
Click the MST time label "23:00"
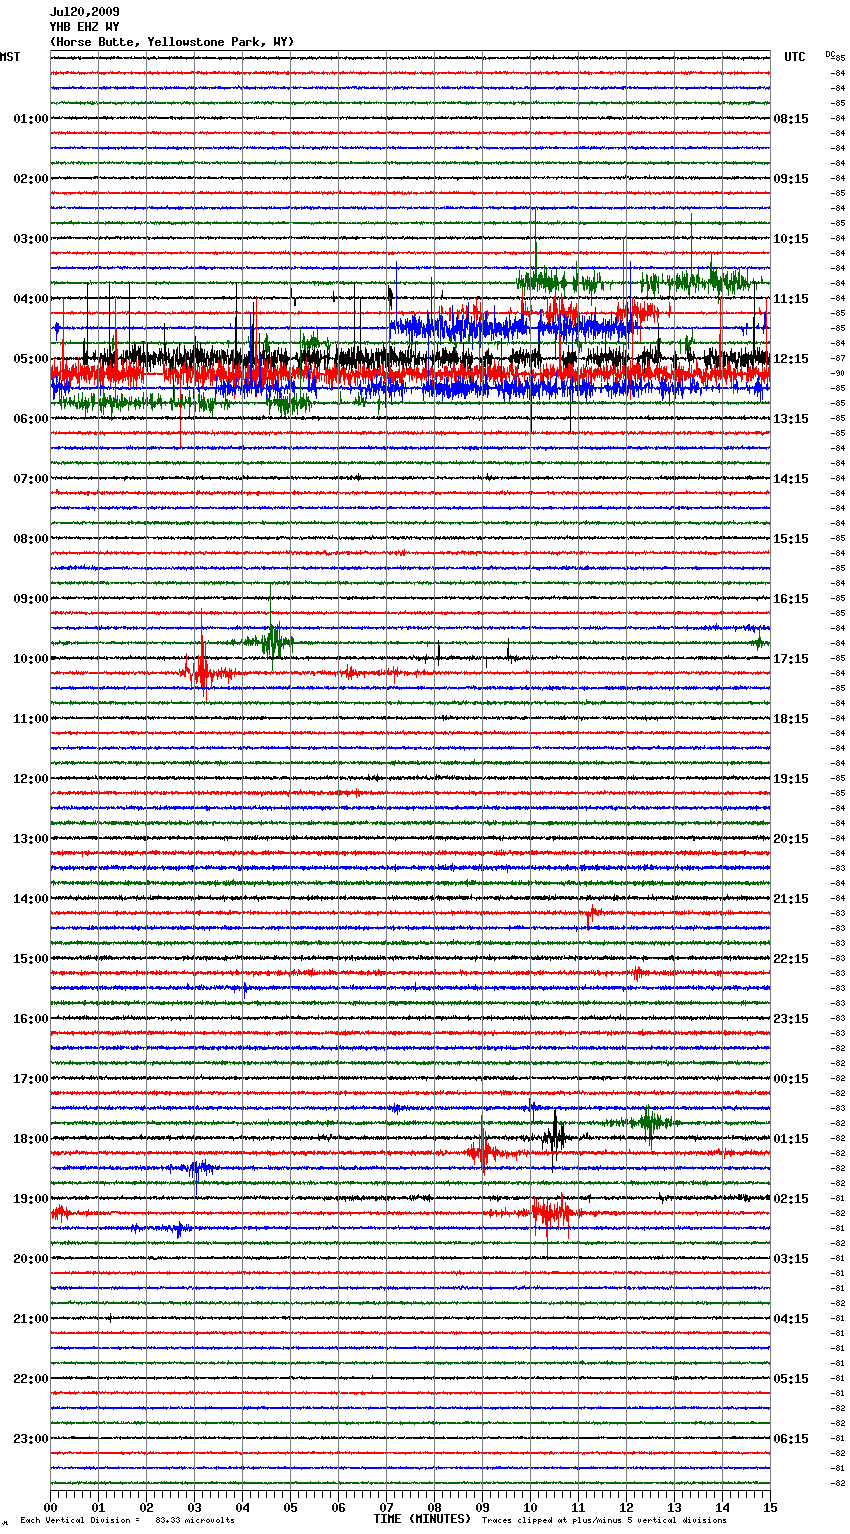pyautogui.click(x=31, y=1439)
